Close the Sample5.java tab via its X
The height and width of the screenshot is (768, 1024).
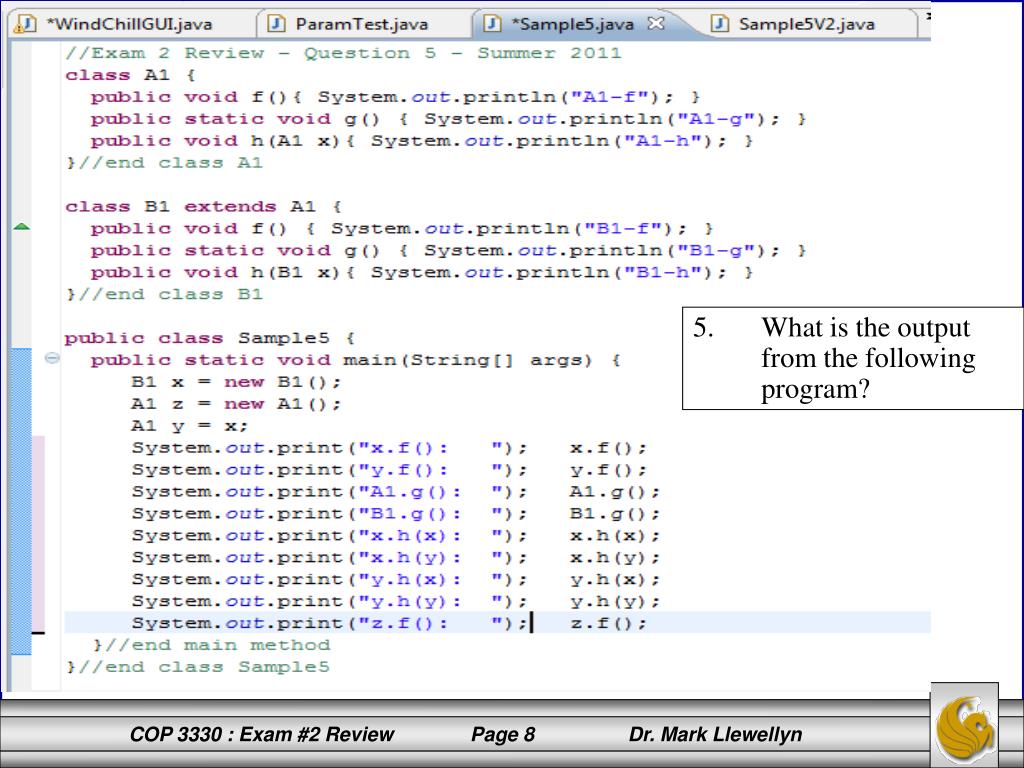click(657, 23)
